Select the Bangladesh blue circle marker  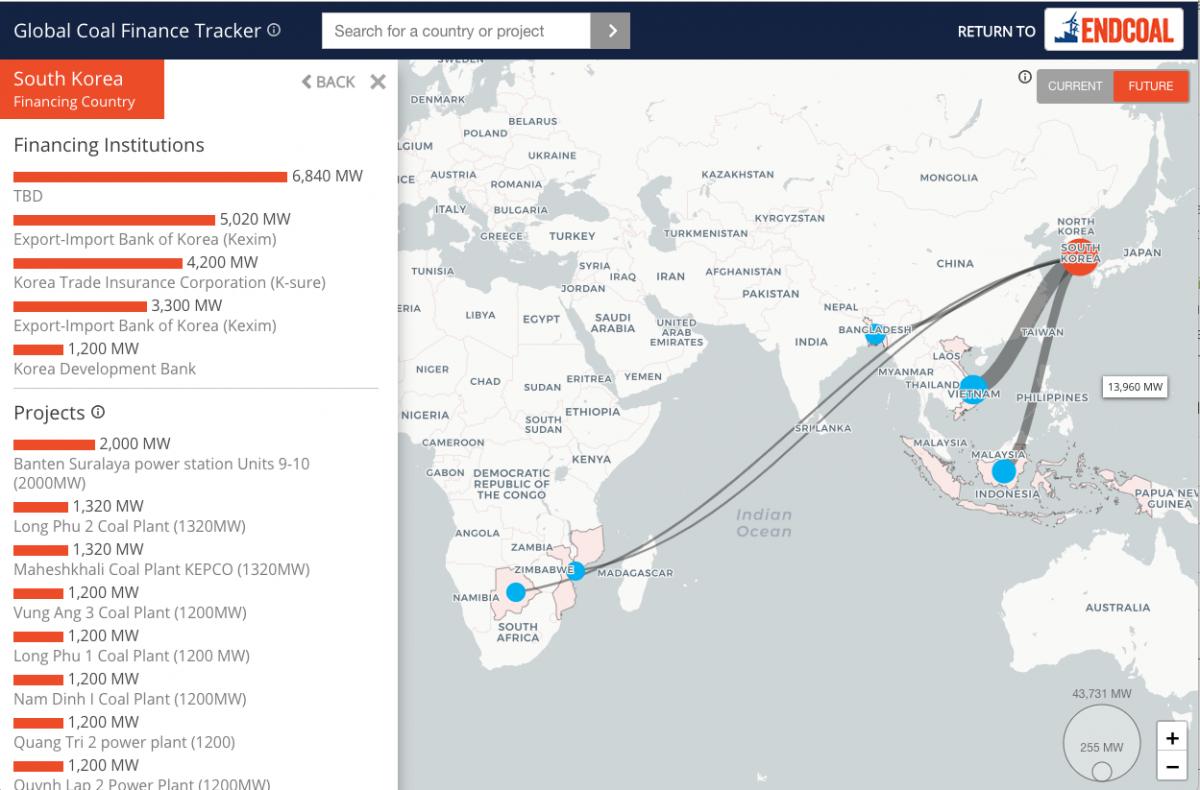(875, 334)
